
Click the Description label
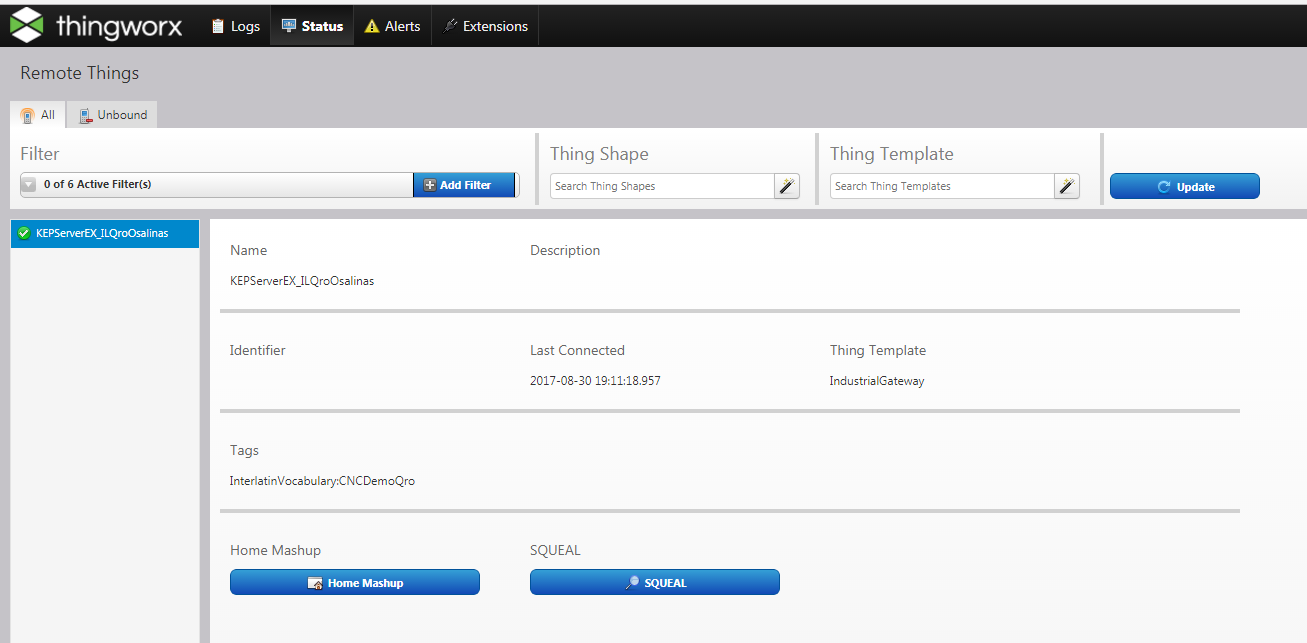coord(565,250)
